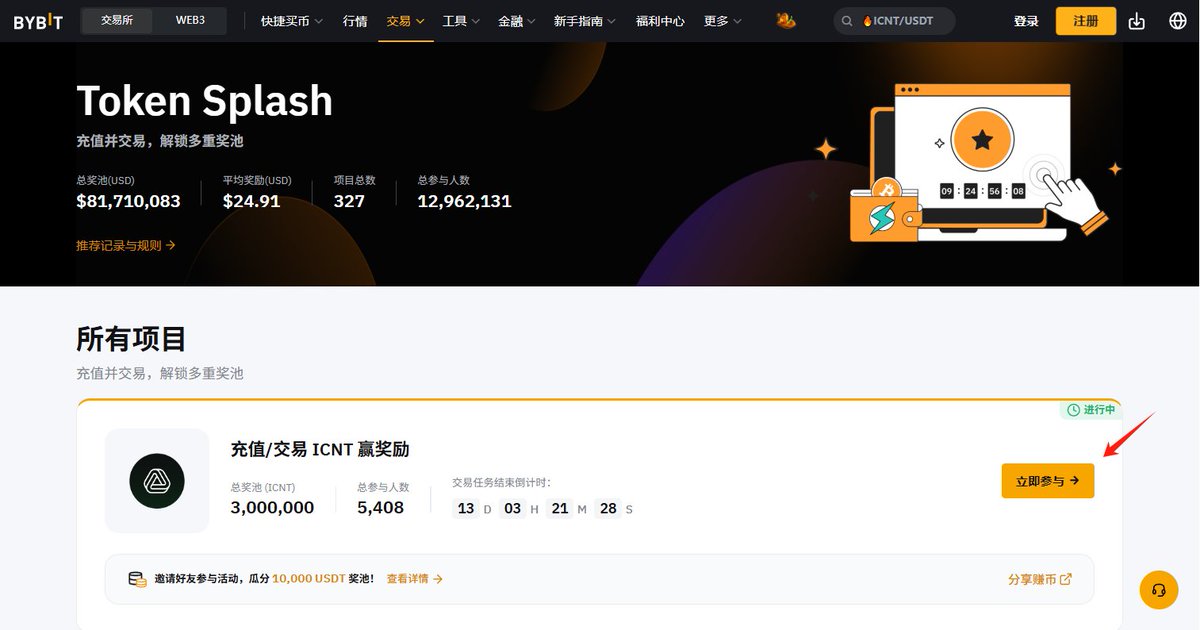Click the participant count 5,408
Viewport: 1200px width, 630px height.
point(381,507)
